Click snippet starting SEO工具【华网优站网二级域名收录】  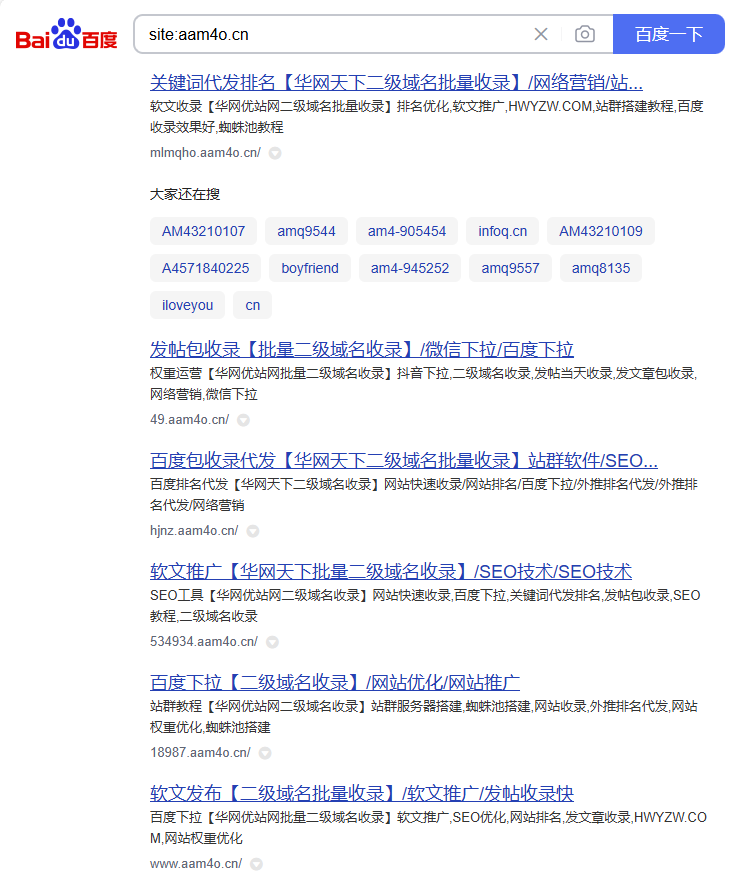pos(425,606)
